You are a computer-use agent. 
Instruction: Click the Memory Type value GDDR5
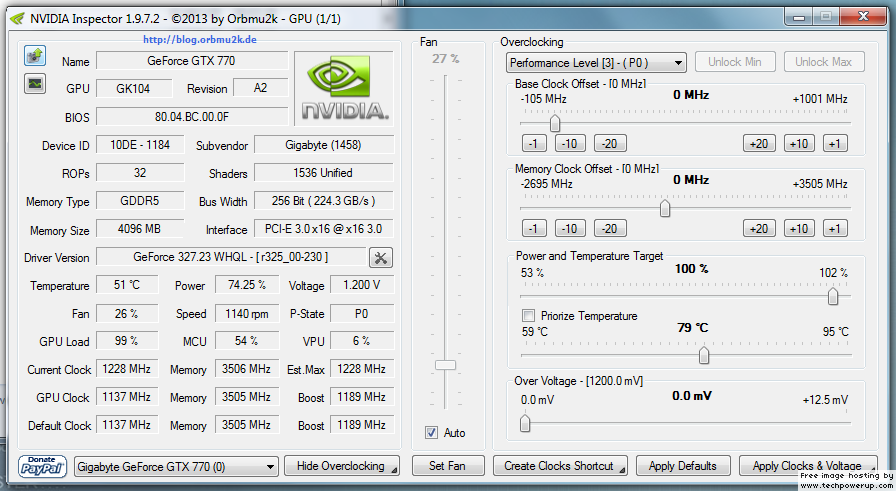(140, 201)
